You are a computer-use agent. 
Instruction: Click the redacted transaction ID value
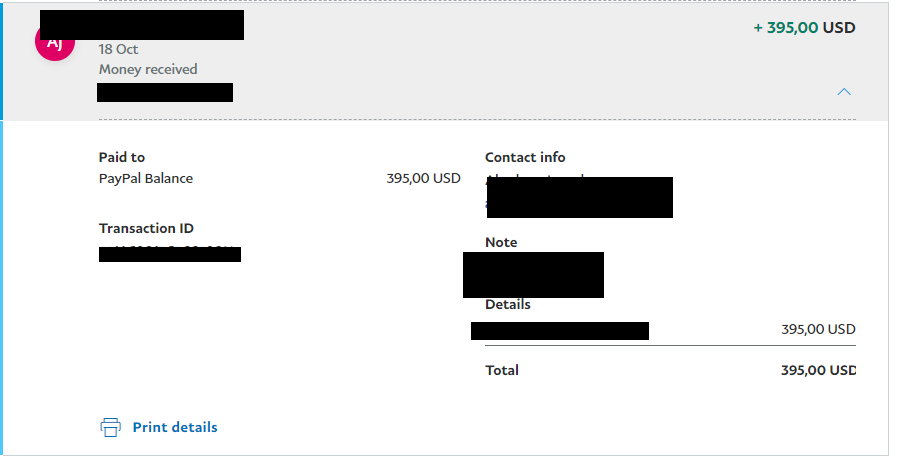[169, 254]
